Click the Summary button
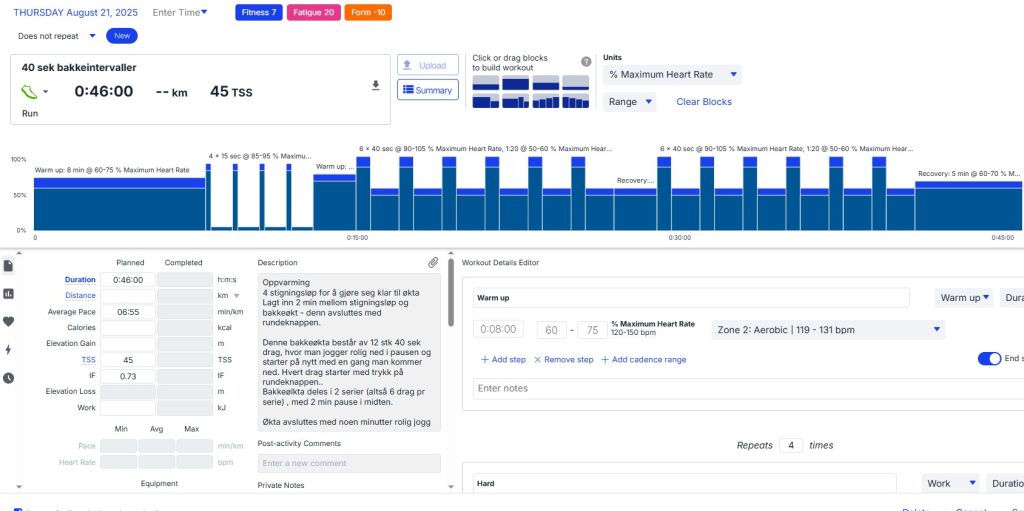Image resolution: width=1024 pixels, height=511 pixels. click(427, 90)
